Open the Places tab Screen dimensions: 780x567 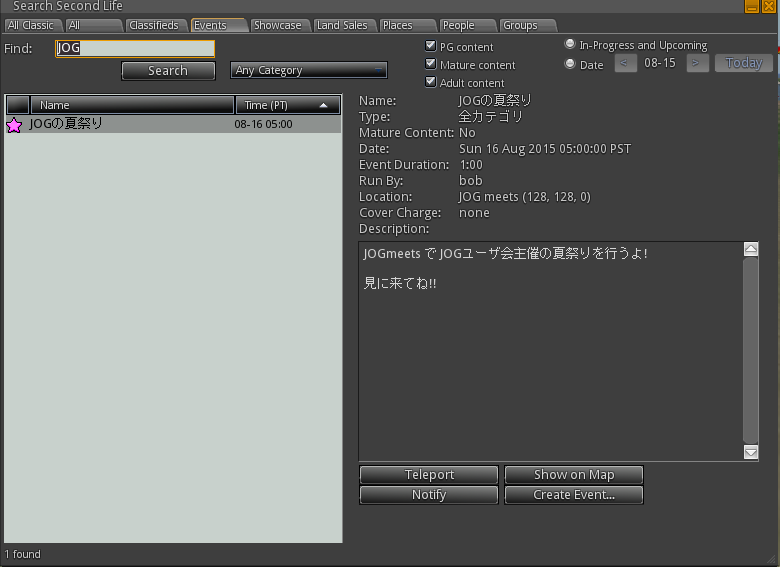[408, 25]
